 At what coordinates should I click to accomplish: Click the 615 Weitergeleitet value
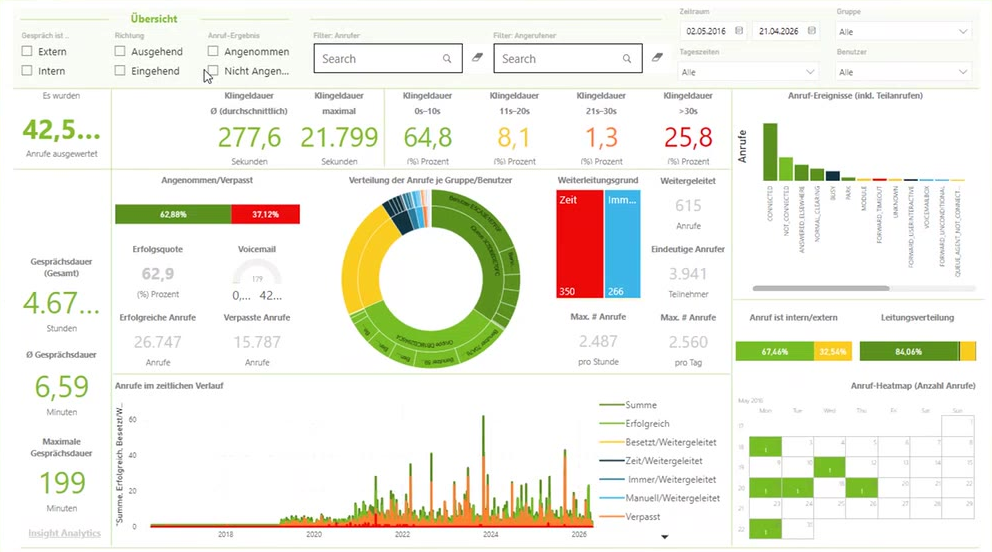pos(688,205)
